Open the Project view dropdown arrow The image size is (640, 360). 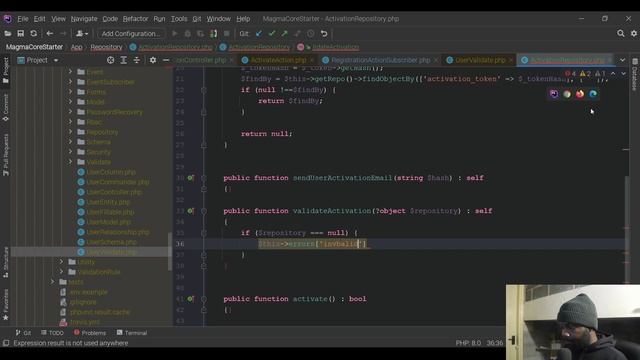click(56, 60)
